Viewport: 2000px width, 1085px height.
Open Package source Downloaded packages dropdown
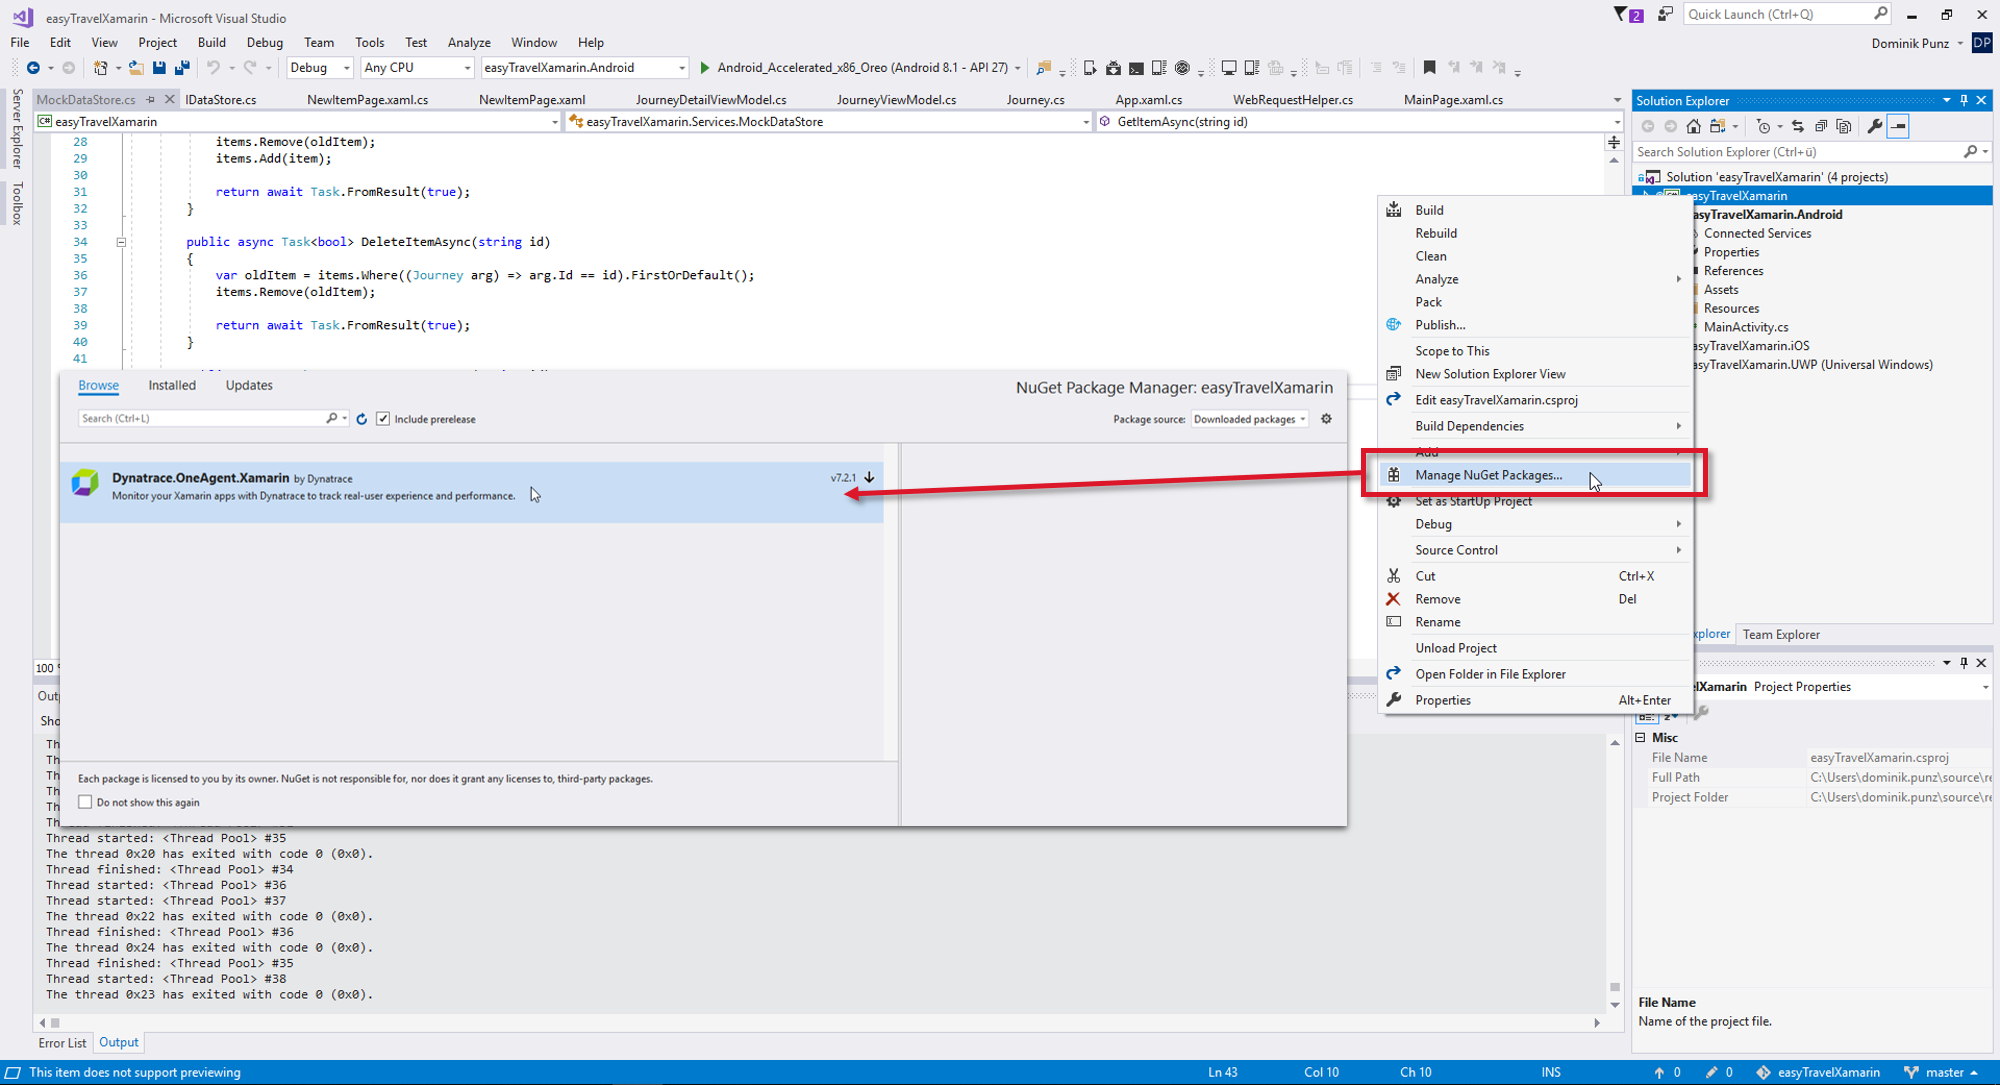[1249, 419]
